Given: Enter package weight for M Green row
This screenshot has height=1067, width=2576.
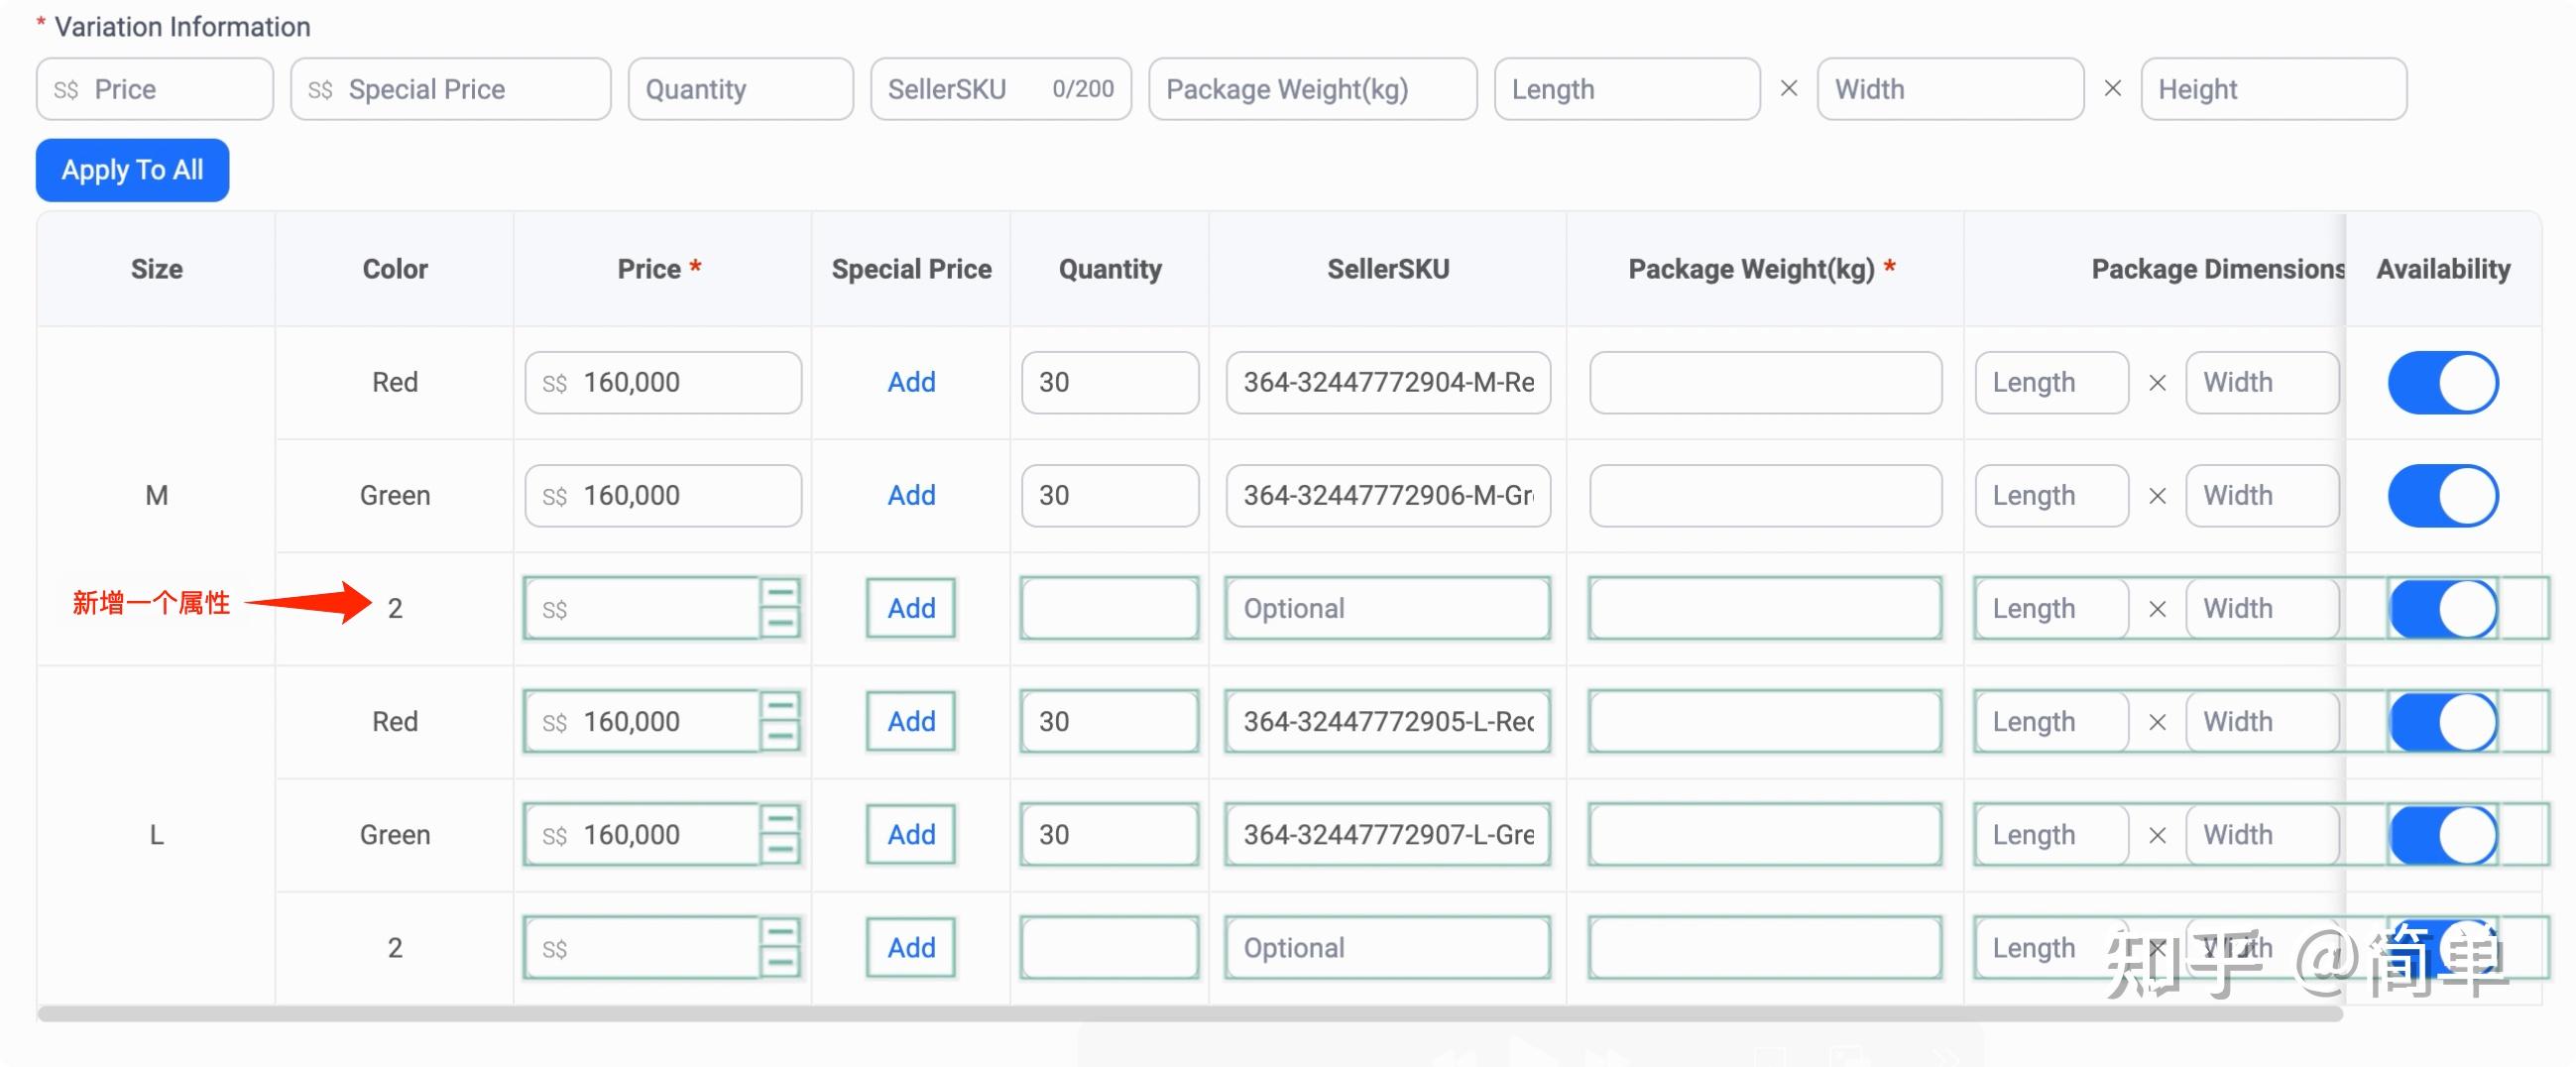Looking at the screenshot, I should pyautogui.click(x=1765, y=495).
